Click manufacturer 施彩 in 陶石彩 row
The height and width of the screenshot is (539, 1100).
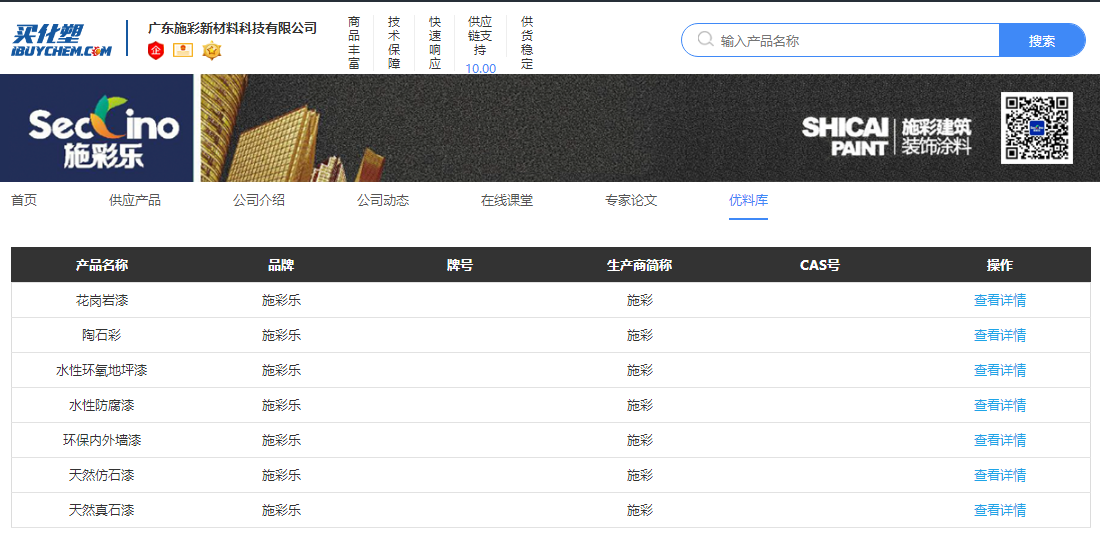click(640, 335)
